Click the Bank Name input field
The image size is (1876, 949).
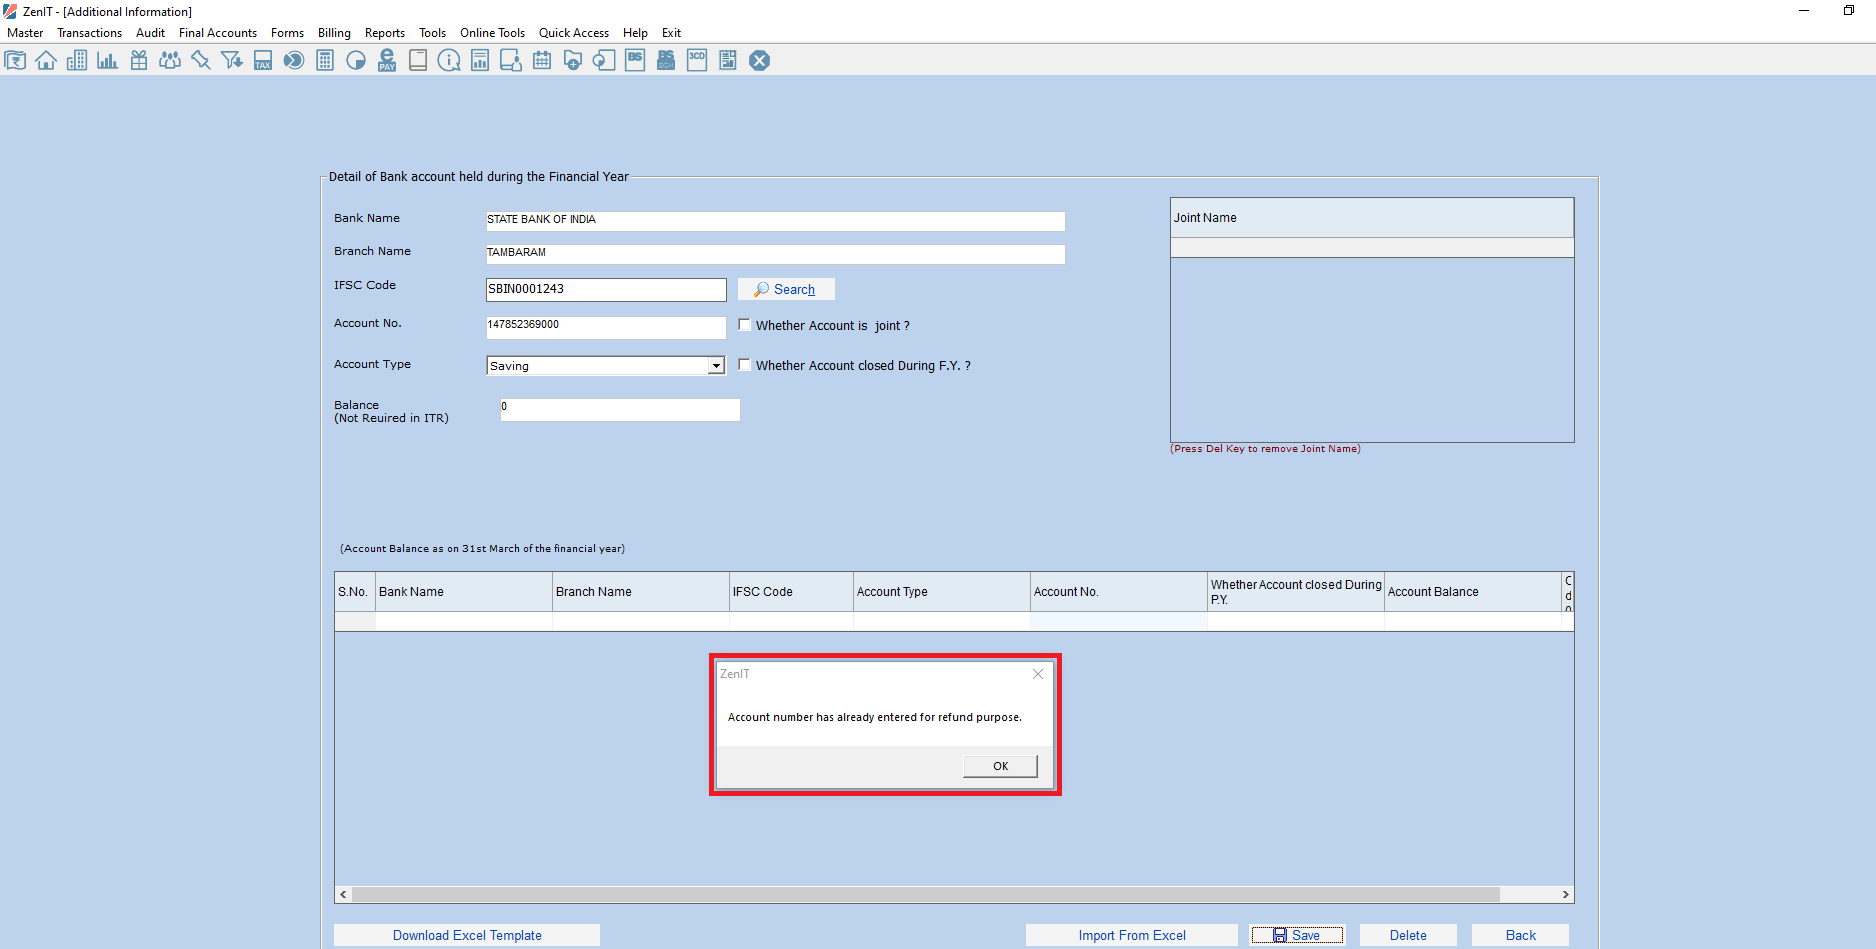click(775, 220)
